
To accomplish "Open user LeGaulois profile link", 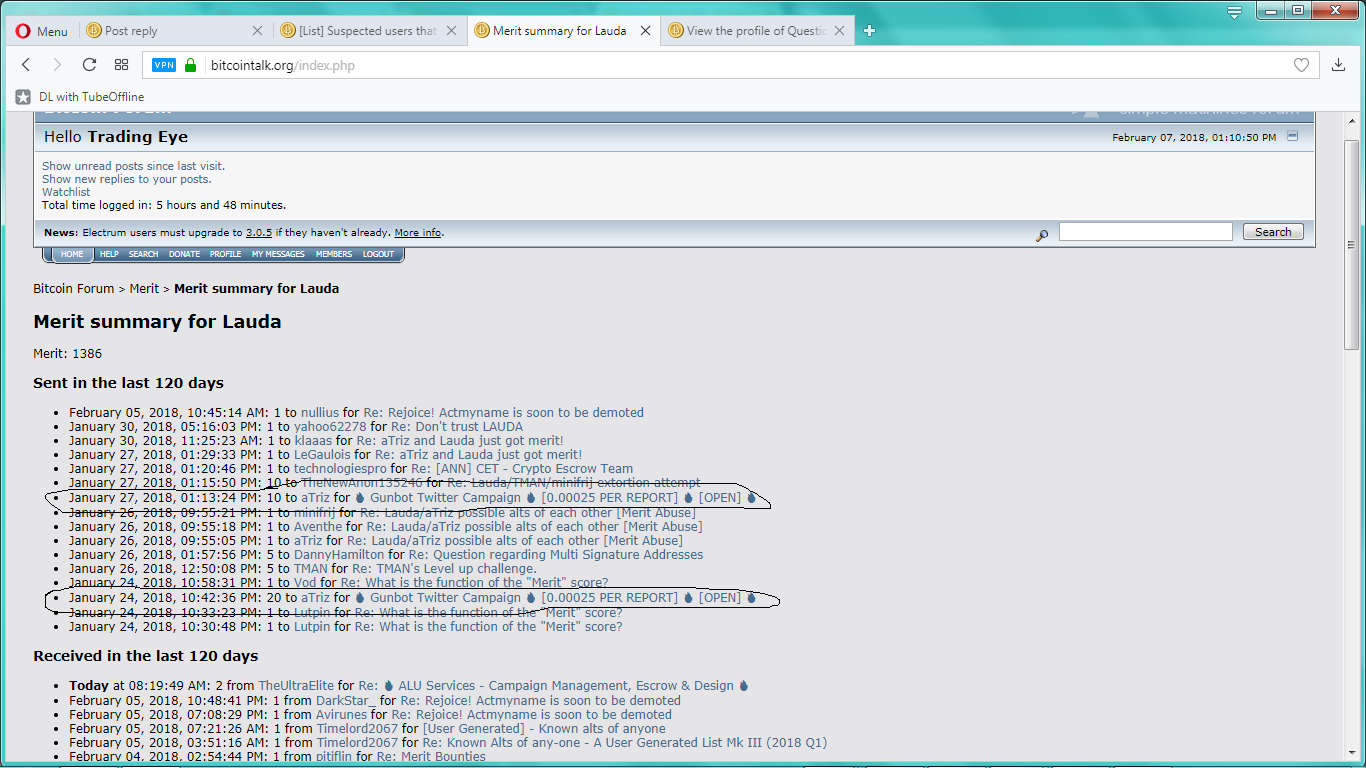I will click(322, 454).
